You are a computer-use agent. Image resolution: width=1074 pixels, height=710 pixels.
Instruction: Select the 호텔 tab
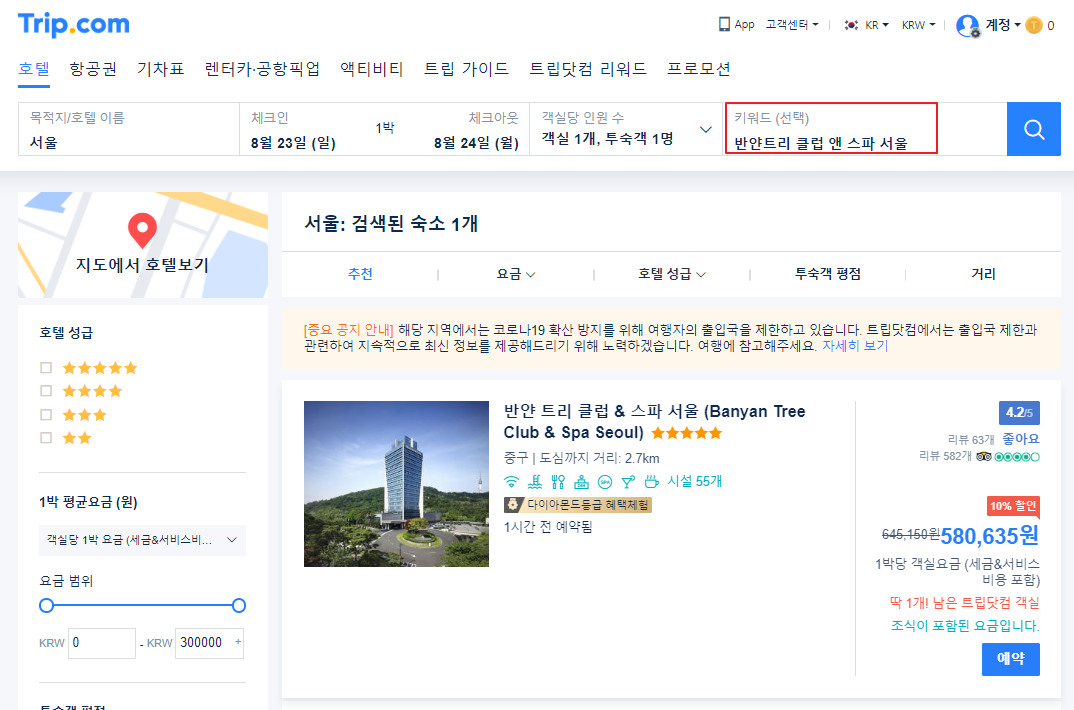(34, 68)
